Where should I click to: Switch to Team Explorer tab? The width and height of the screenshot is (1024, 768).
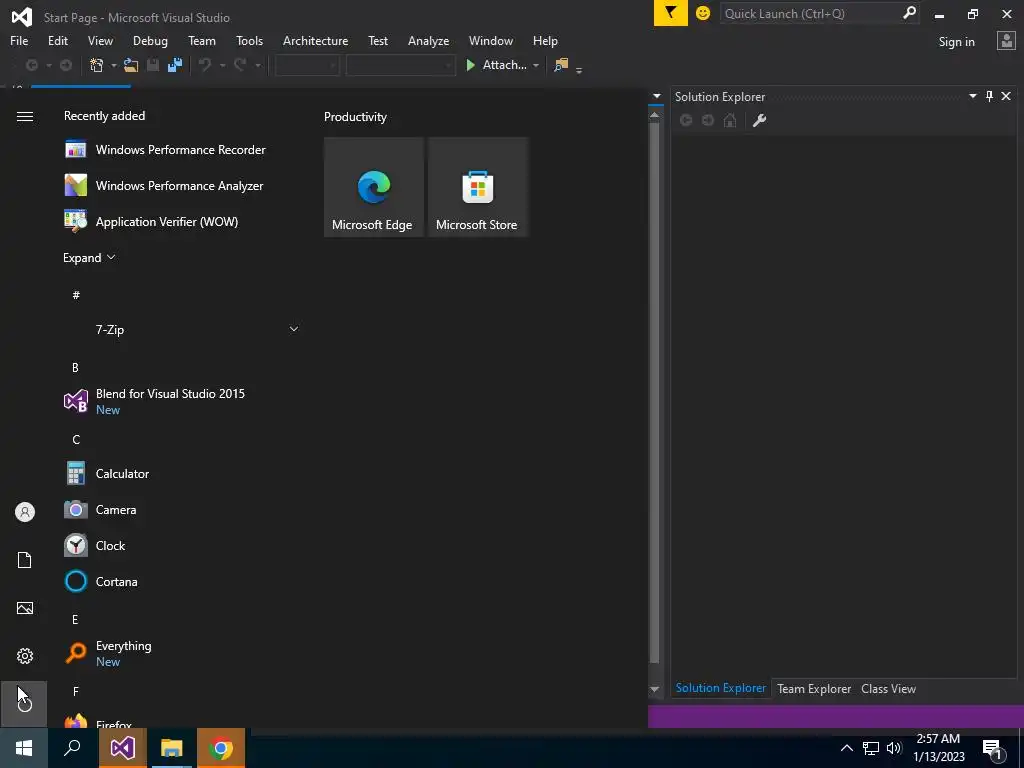(x=814, y=688)
